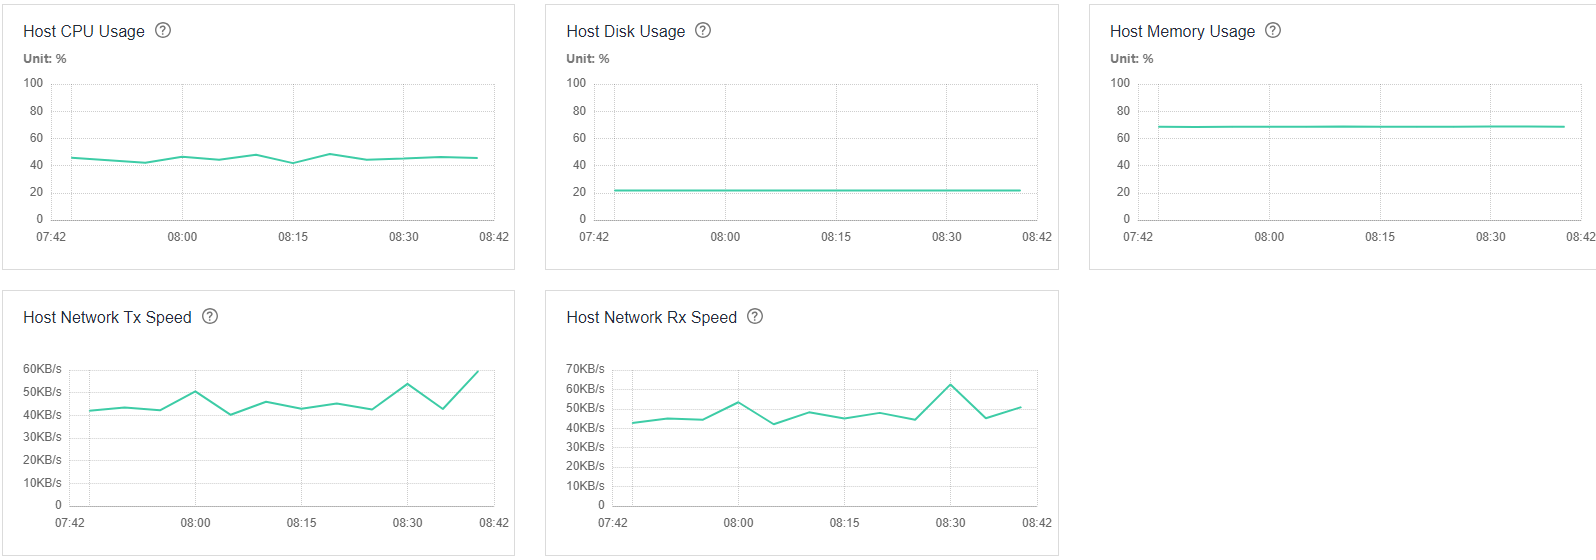Click Tx speed line point at 08:00
The height and width of the screenshot is (560, 1596).
tap(195, 391)
